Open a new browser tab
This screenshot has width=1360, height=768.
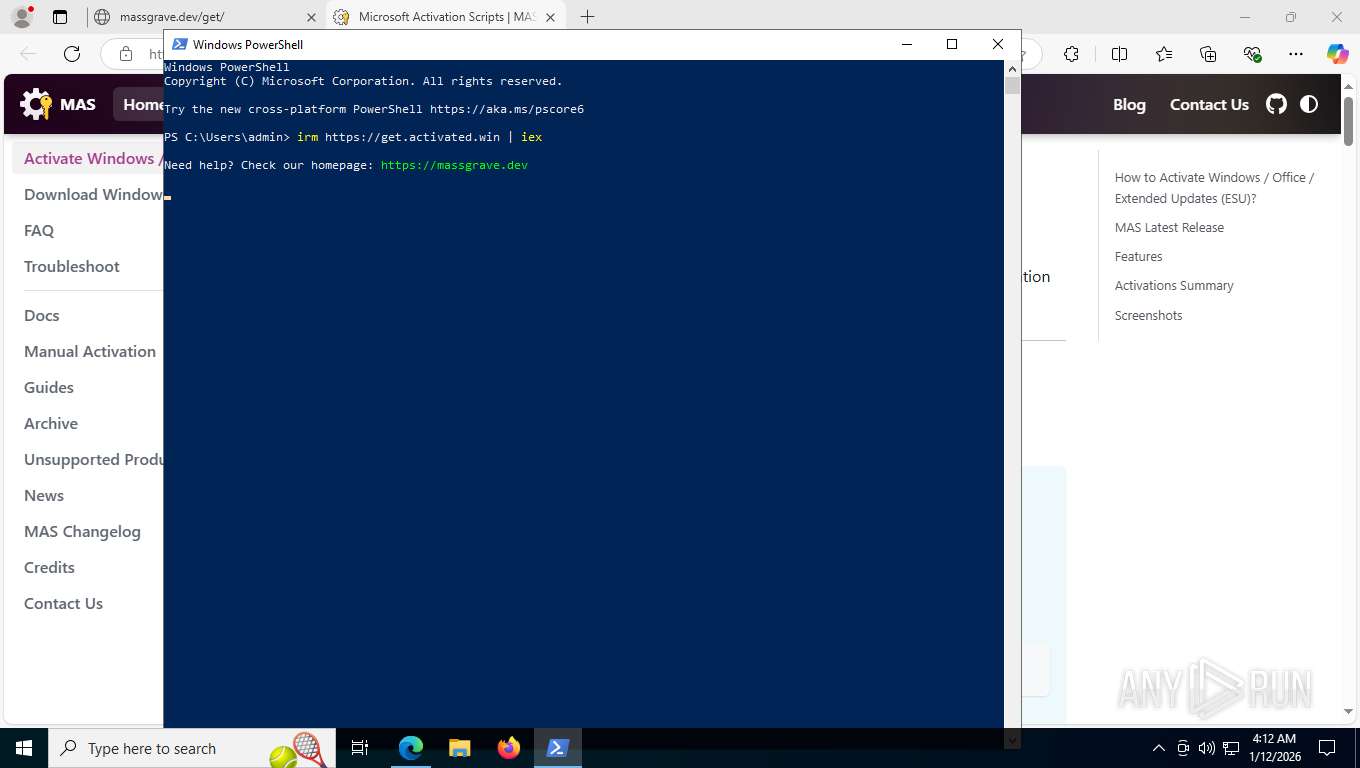click(587, 17)
